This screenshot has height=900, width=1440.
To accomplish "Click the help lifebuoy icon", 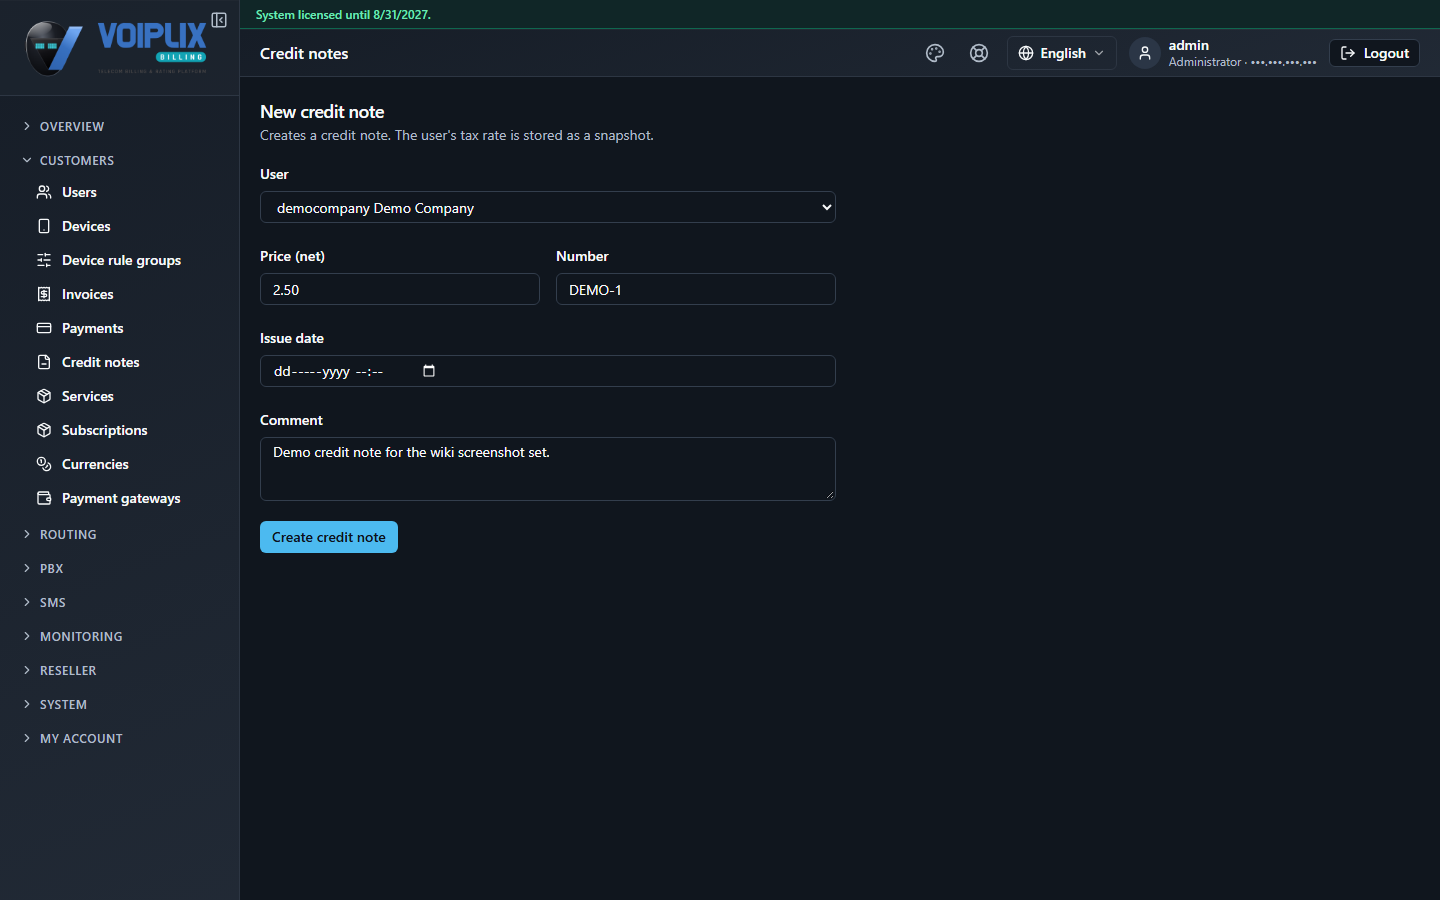I will (x=979, y=53).
